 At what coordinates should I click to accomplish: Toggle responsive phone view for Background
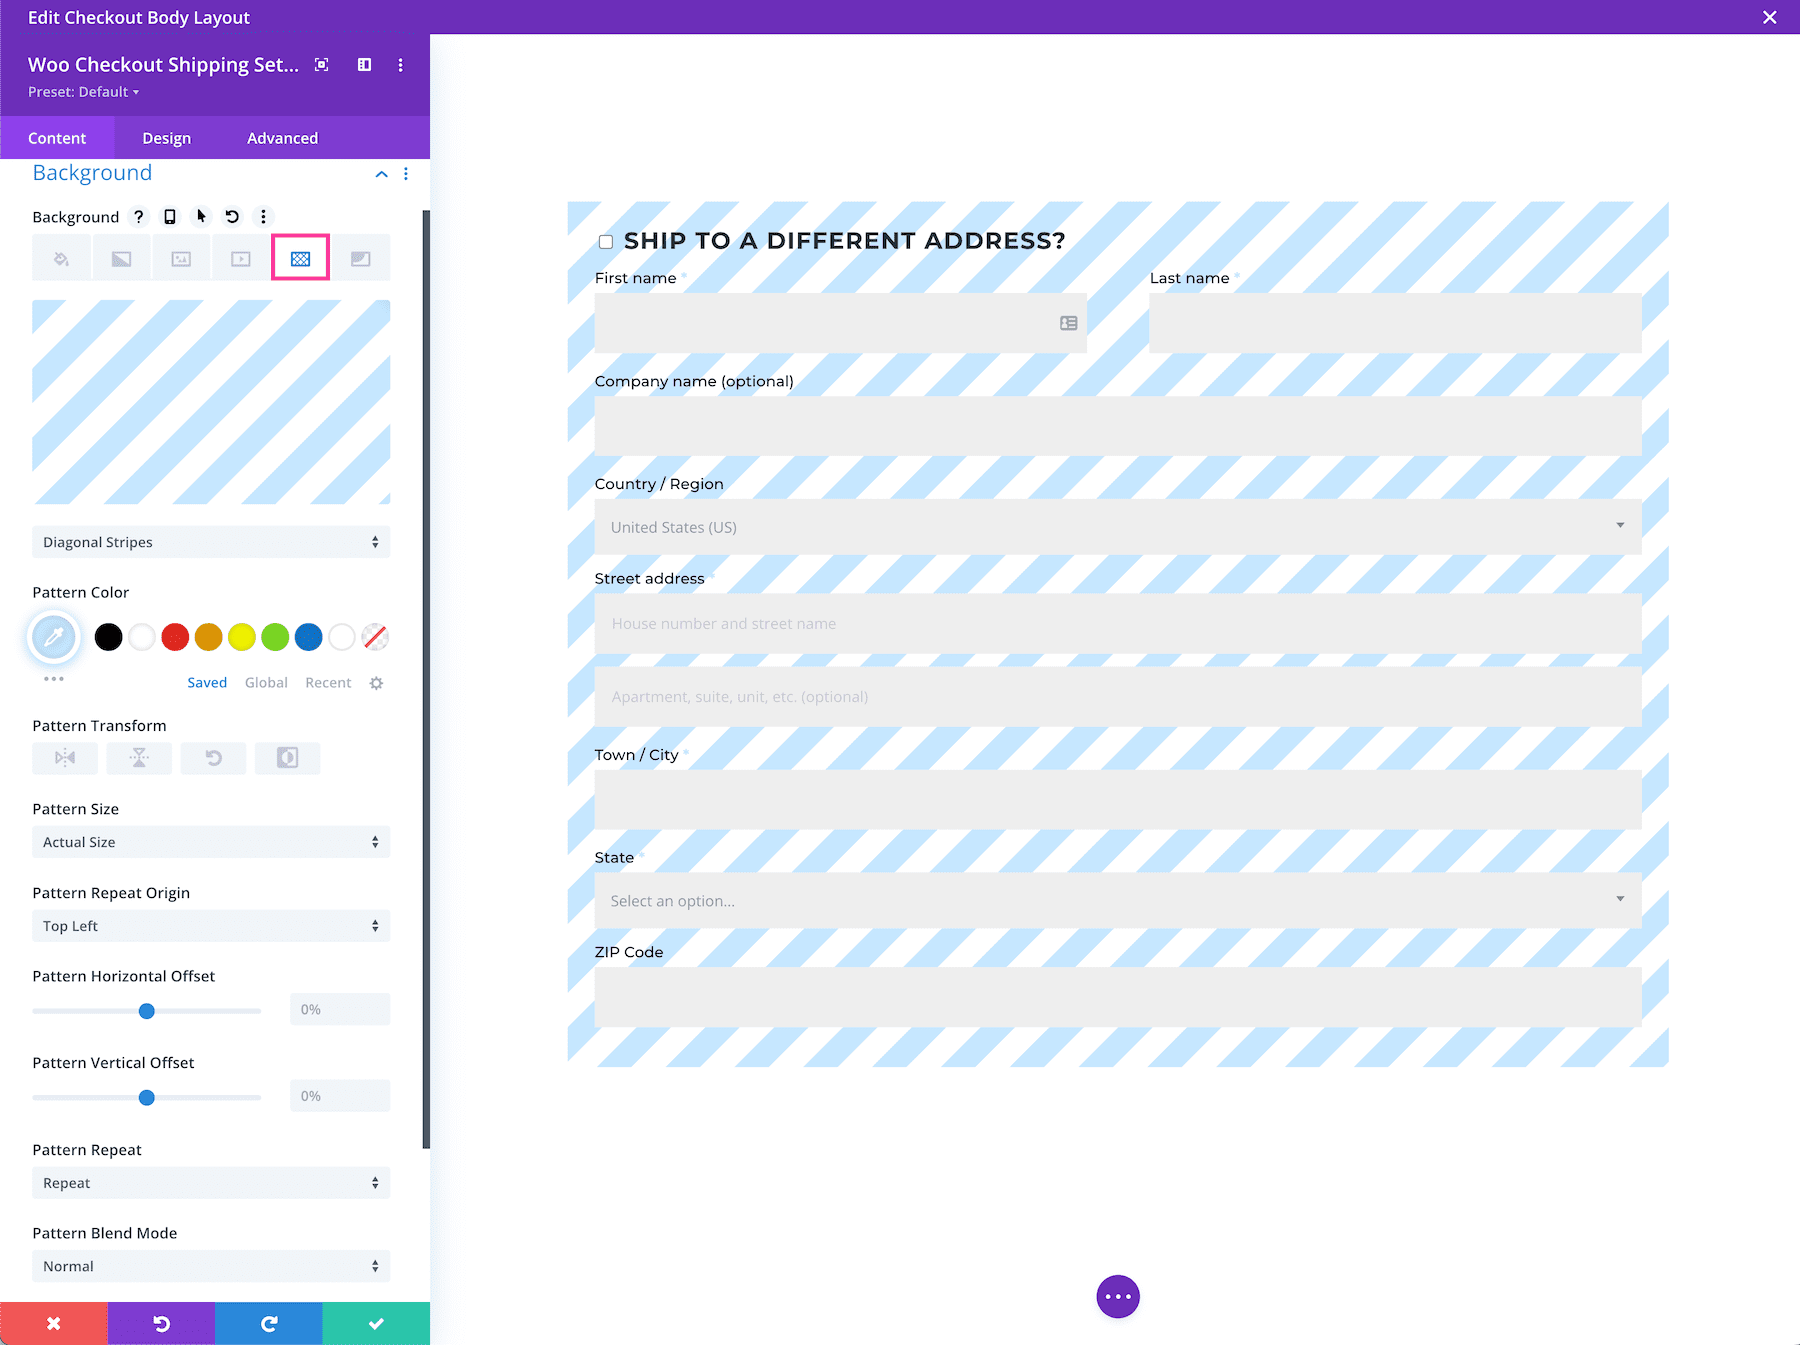point(168,216)
